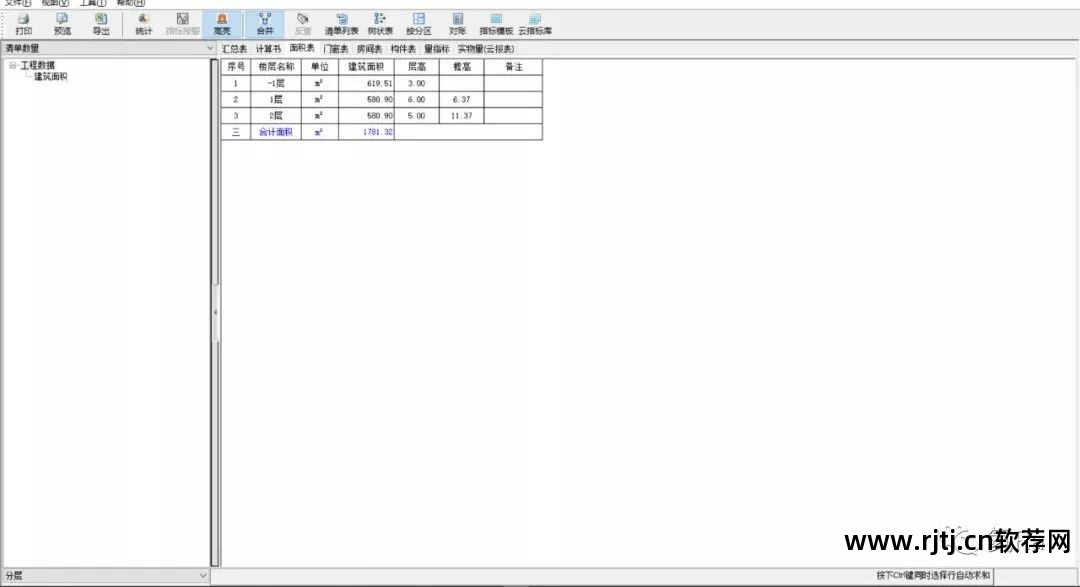The image size is (1080, 587).
Task: Open 云指标库 cloud index library
Action: tap(535, 24)
